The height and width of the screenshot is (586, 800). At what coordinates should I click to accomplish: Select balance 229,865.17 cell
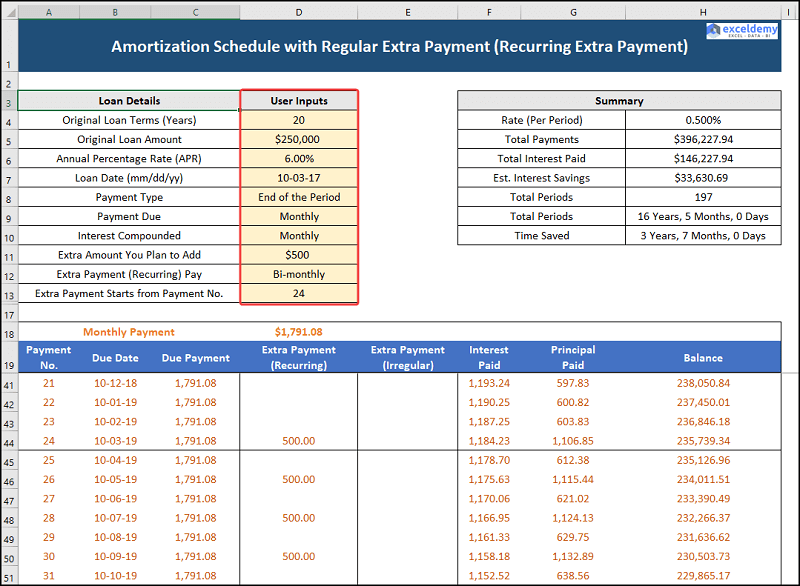pyautogui.click(x=703, y=575)
